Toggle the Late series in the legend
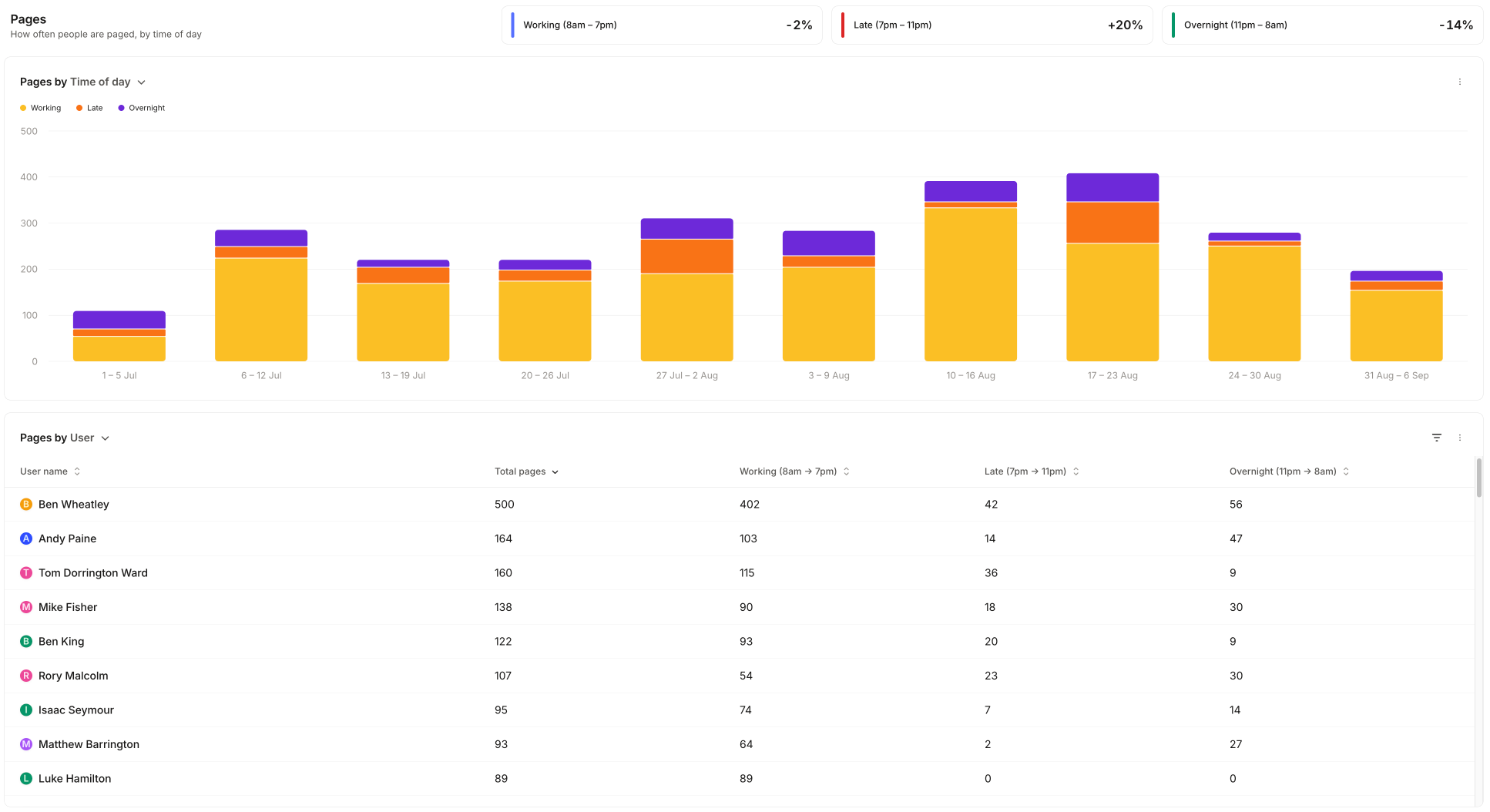The width and height of the screenshot is (1490, 812). tap(89, 108)
